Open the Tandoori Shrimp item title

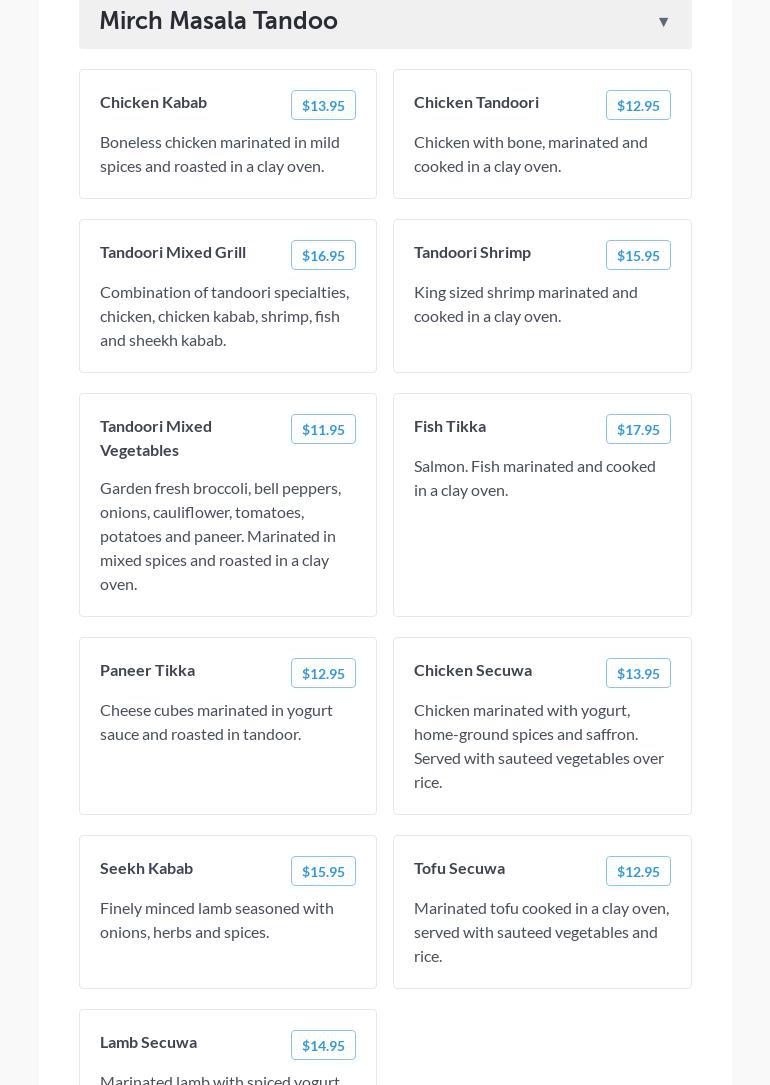tap(472, 252)
